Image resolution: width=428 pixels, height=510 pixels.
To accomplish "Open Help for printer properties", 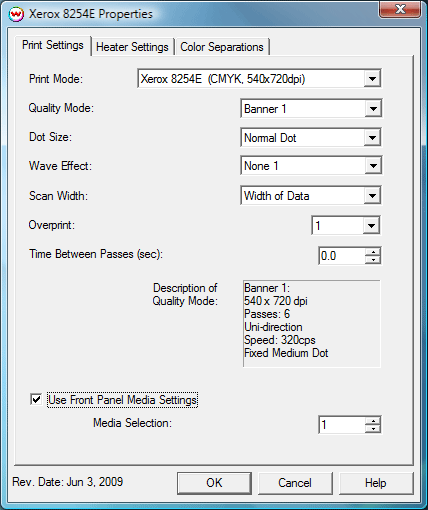I will (x=376, y=483).
